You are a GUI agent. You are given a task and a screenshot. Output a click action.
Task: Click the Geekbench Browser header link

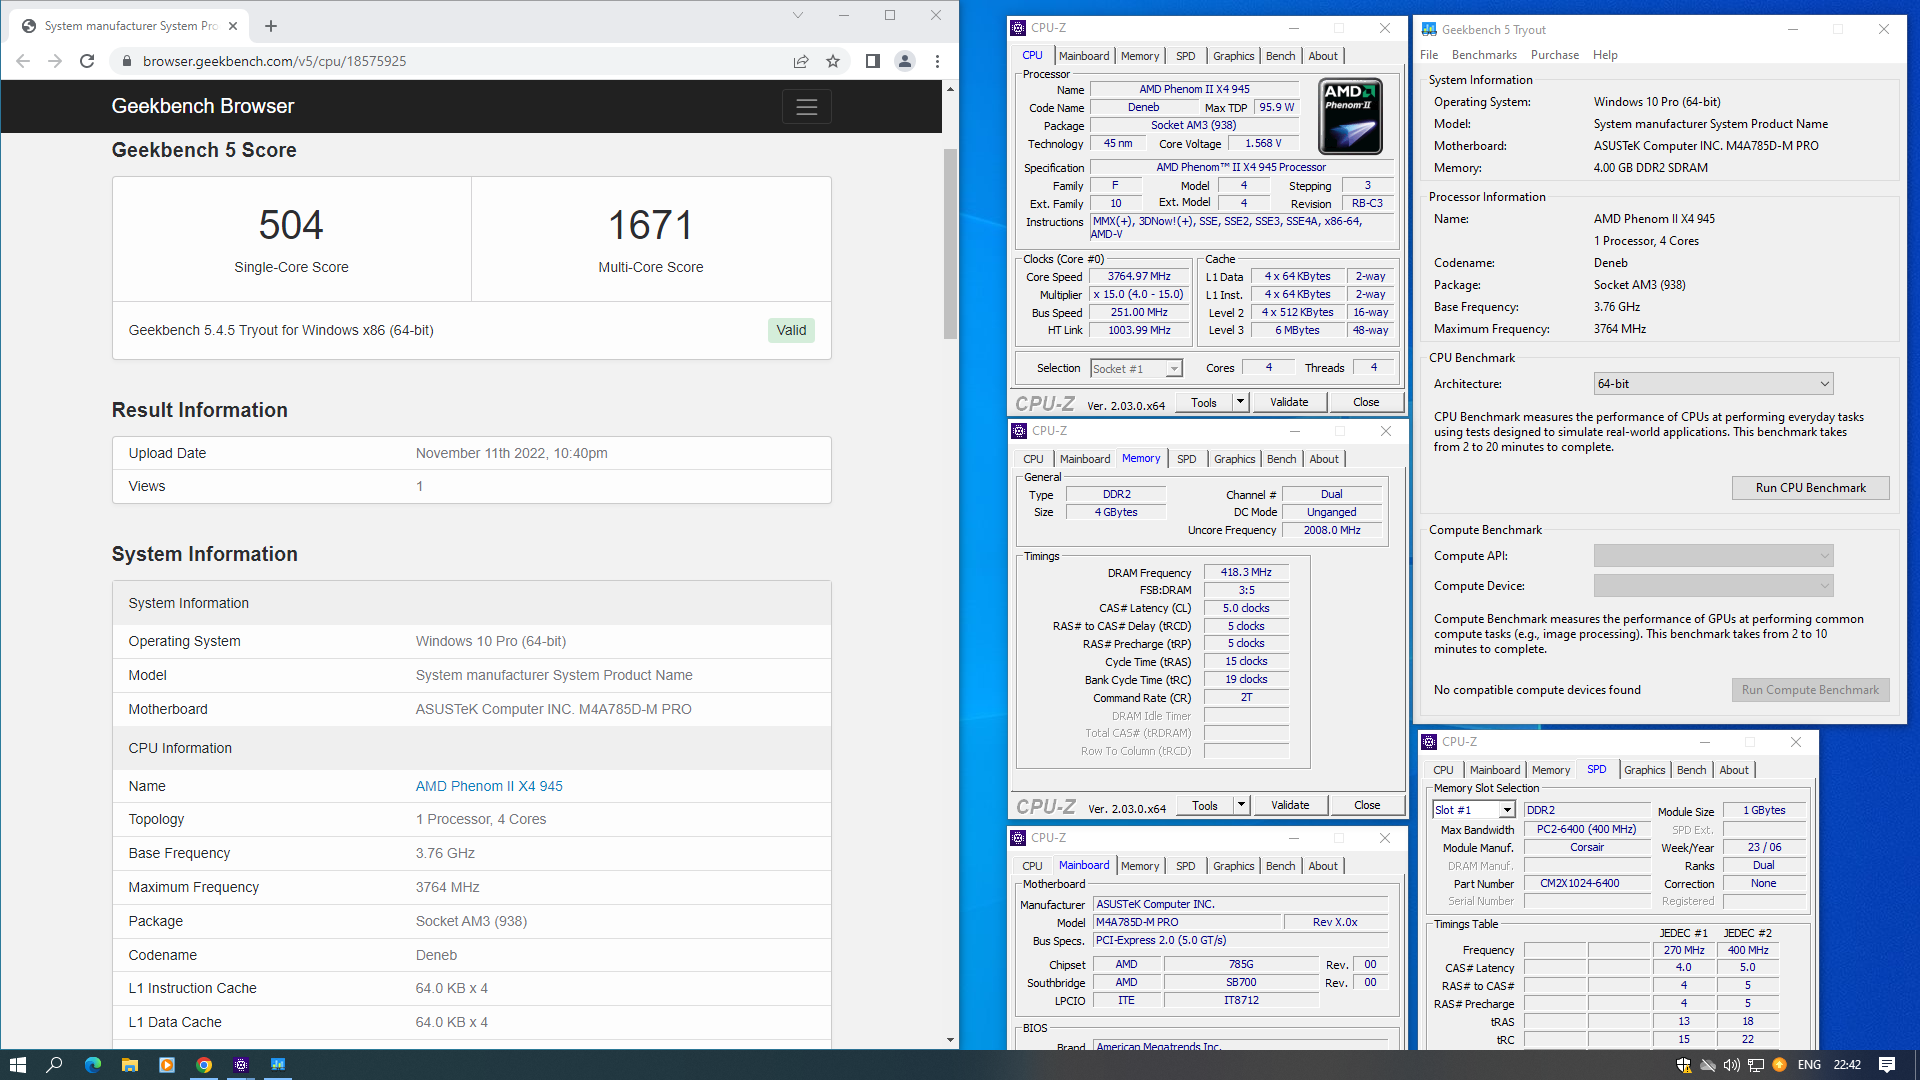pos(203,106)
